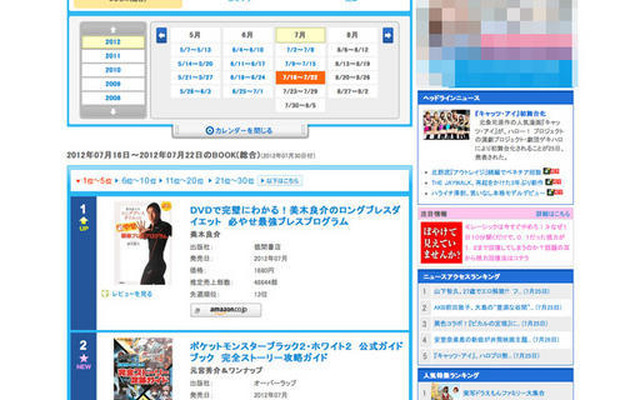Image resolution: width=640 pixels, height=400 pixels.
Task: Click the 8/20–8/26 week cell
Action: 353,78
